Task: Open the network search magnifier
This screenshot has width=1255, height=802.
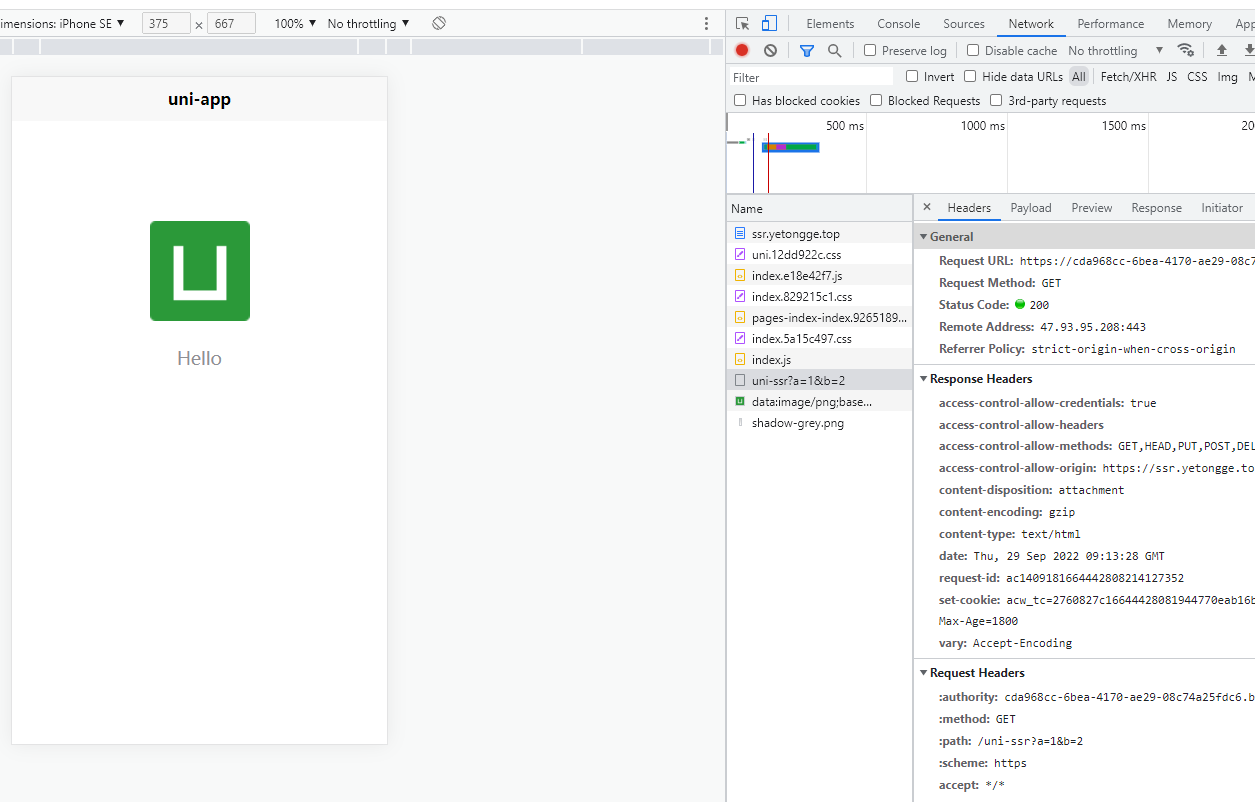Action: 834,50
